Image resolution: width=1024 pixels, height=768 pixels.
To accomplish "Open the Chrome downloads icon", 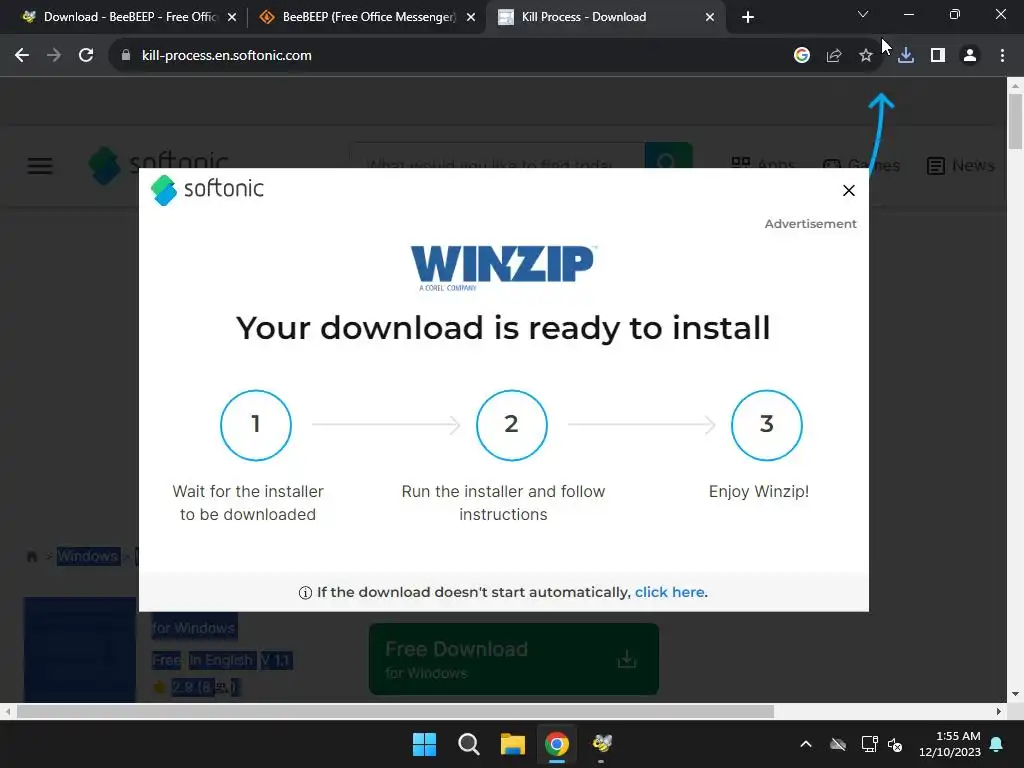I will point(906,56).
